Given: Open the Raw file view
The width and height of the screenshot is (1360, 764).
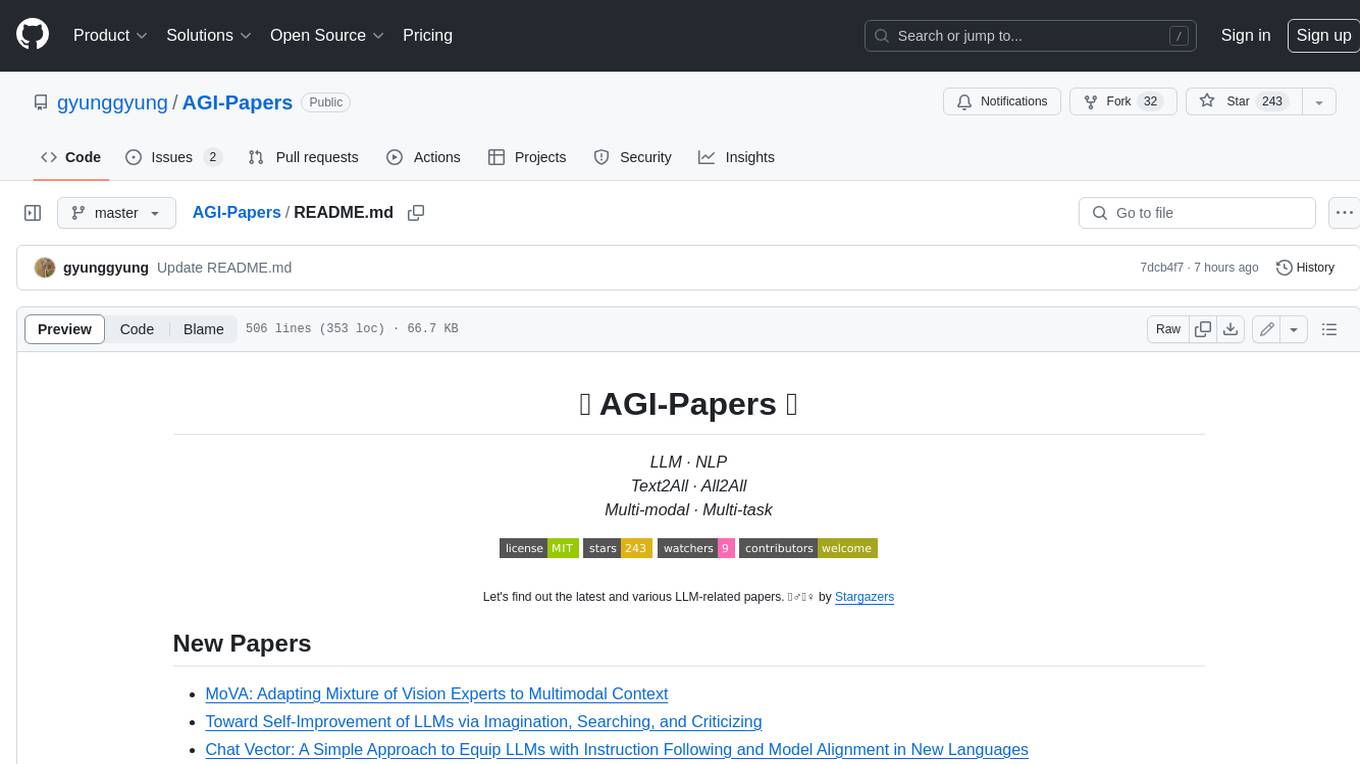Looking at the screenshot, I should (x=1168, y=329).
